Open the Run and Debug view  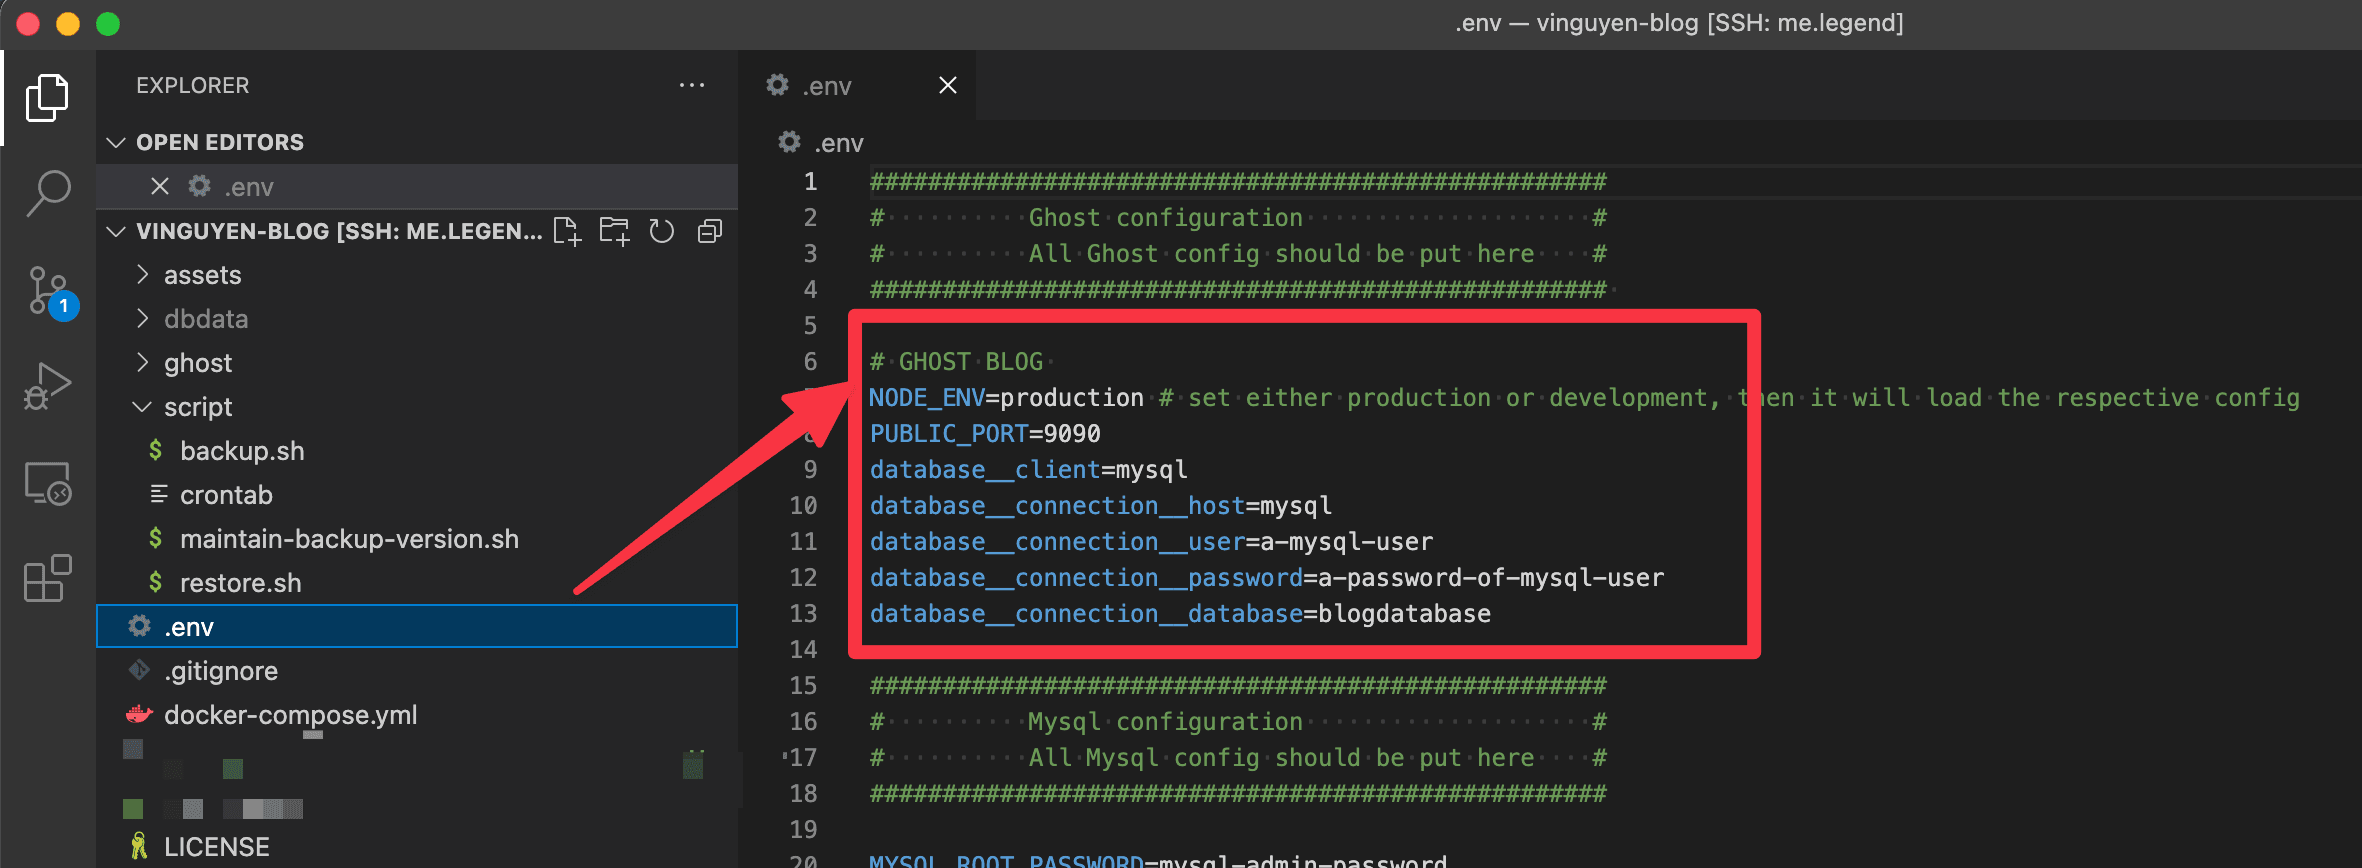click(x=47, y=386)
